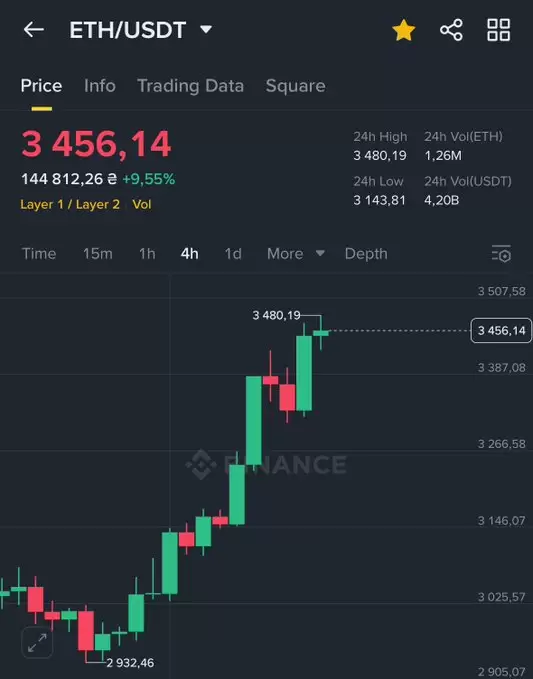Viewport: 533px width, 679px height.
Task: Open the Square tab
Action: [296, 86]
